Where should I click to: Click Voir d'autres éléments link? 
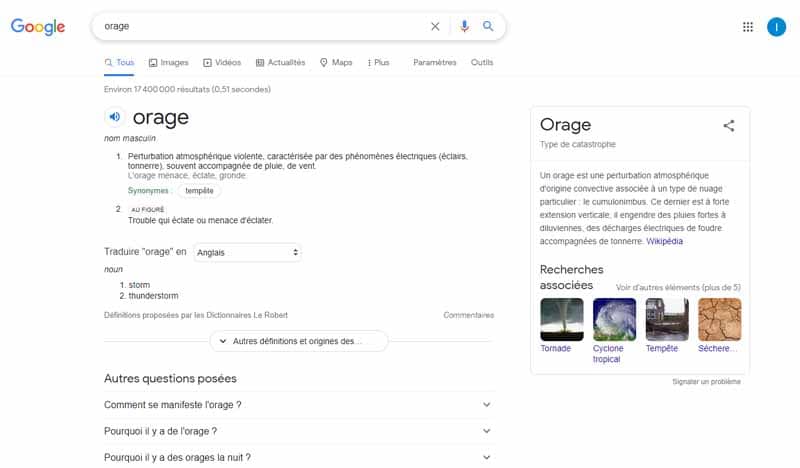coord(678,287)
